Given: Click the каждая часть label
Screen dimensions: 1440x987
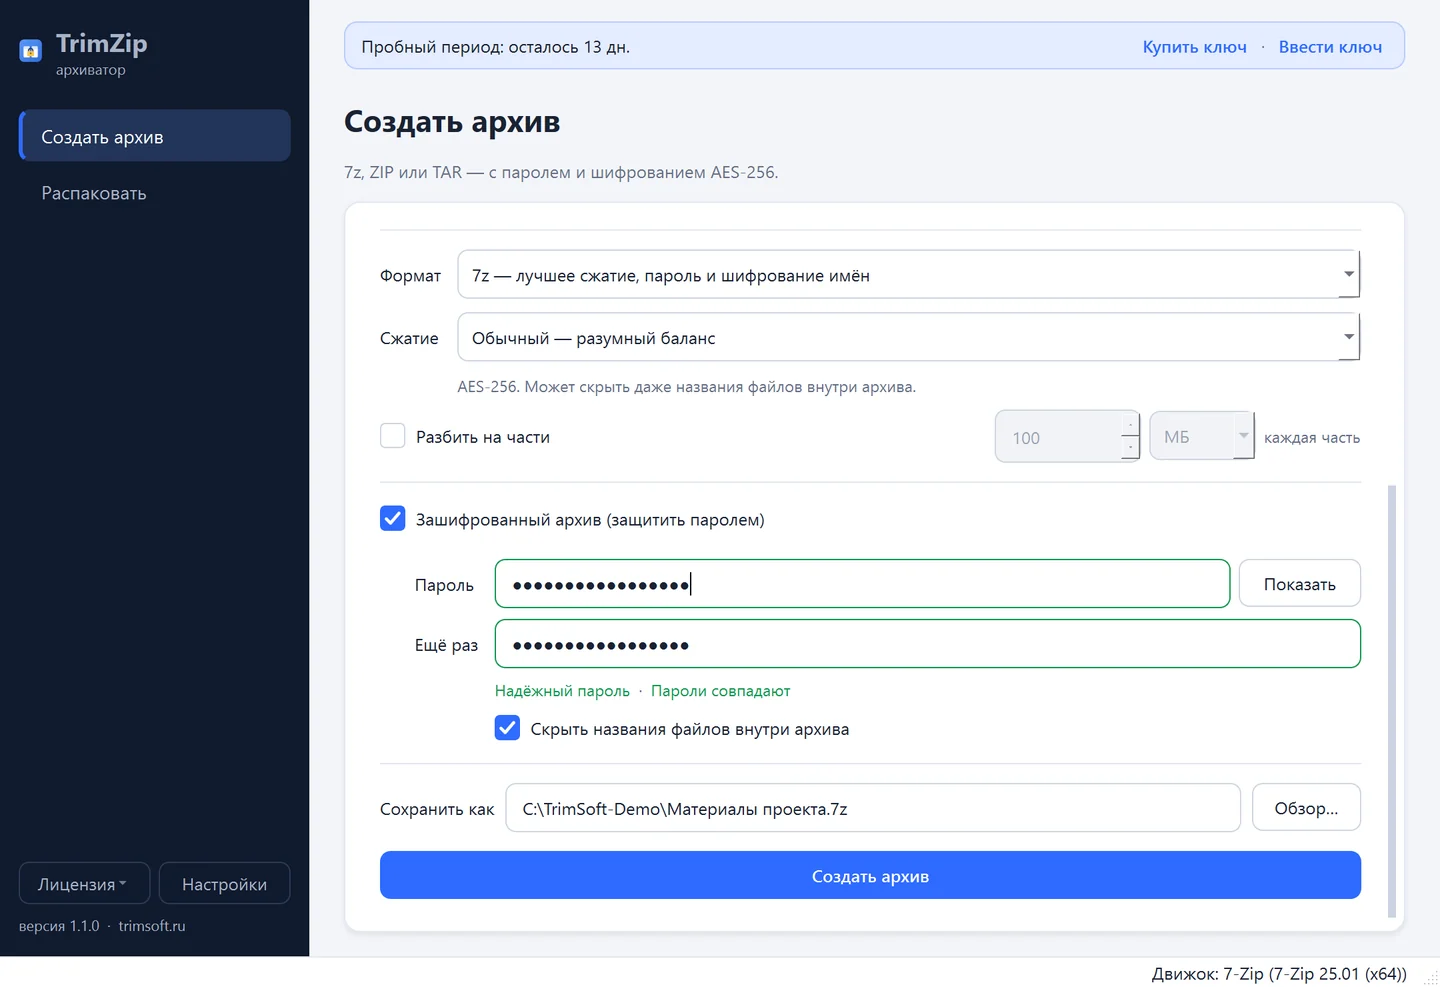Looking at the screenshot, I should [1312, 438].
